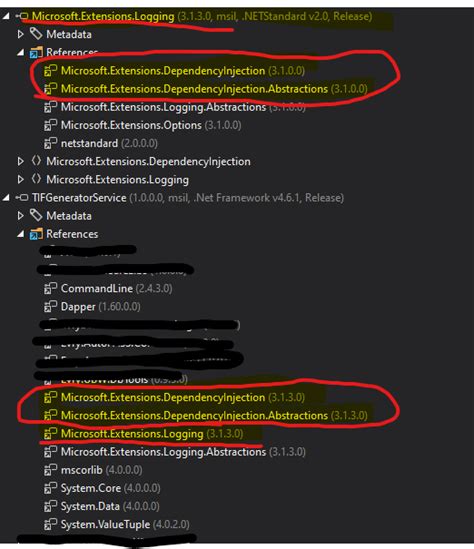Viewport: 474px width, 549px height.
Task: Collapse References under TIFGeneratorService
Action: point(21,234)
